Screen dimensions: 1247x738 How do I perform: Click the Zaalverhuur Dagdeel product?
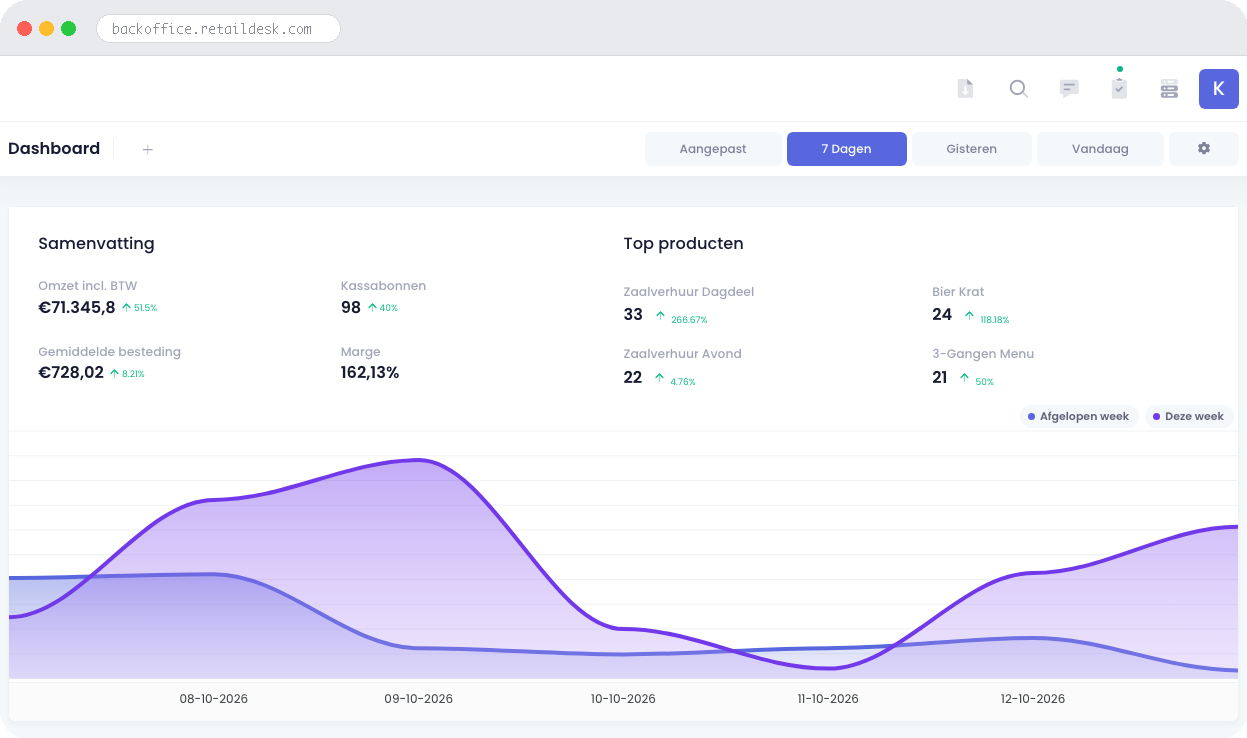click(688, 292)
